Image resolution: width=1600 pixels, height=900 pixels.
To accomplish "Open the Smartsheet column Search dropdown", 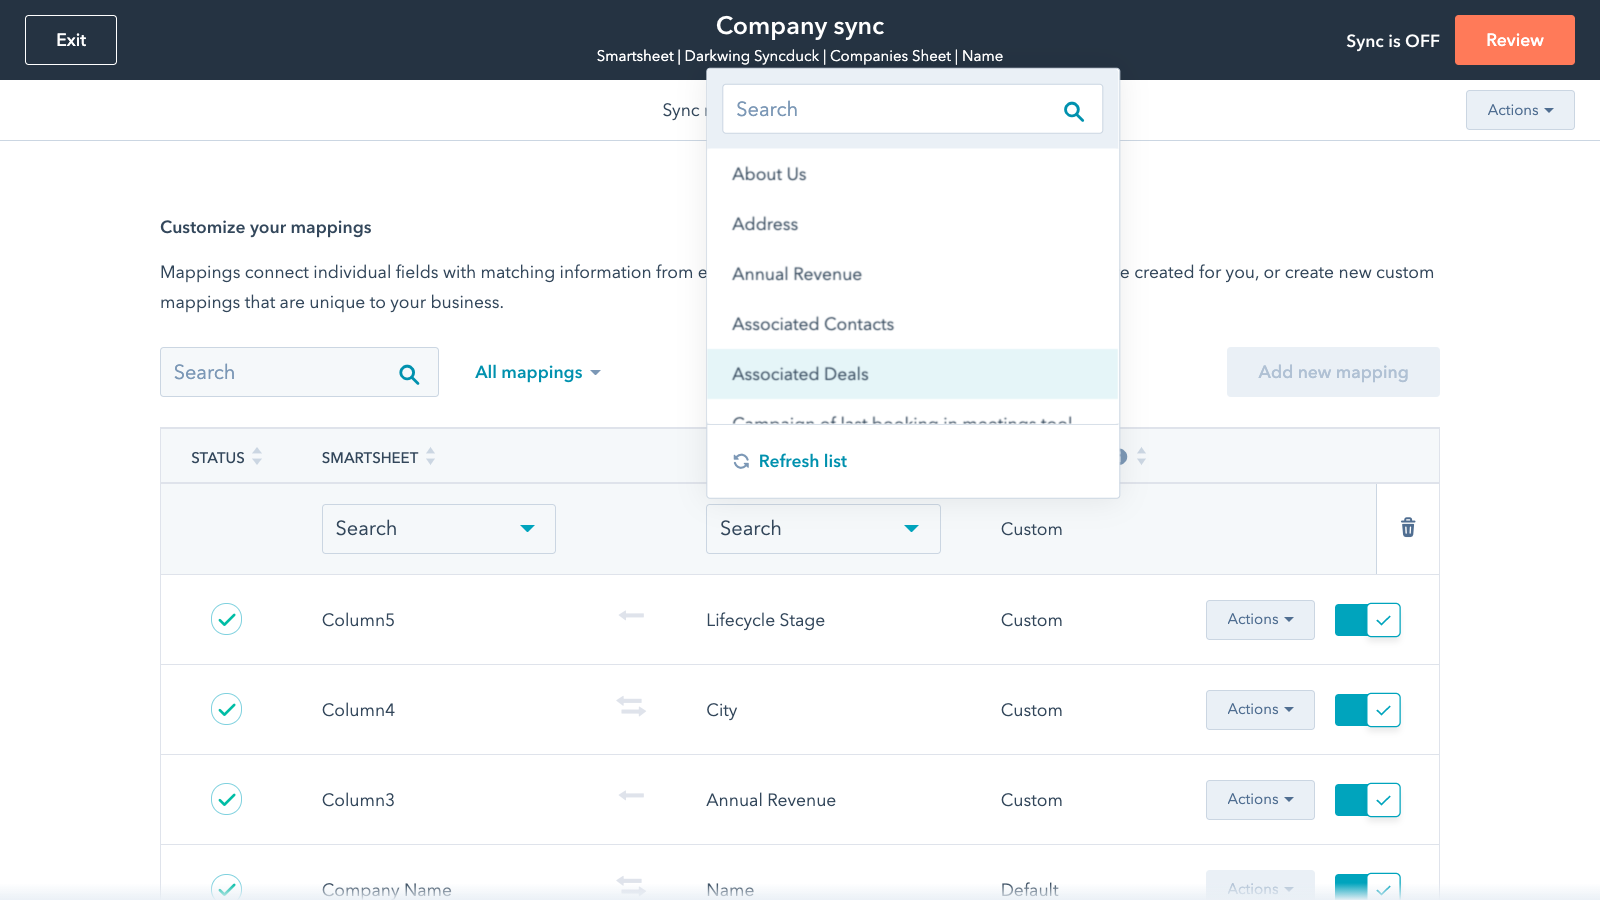I will pyautogui.click(x=438, y=528).
